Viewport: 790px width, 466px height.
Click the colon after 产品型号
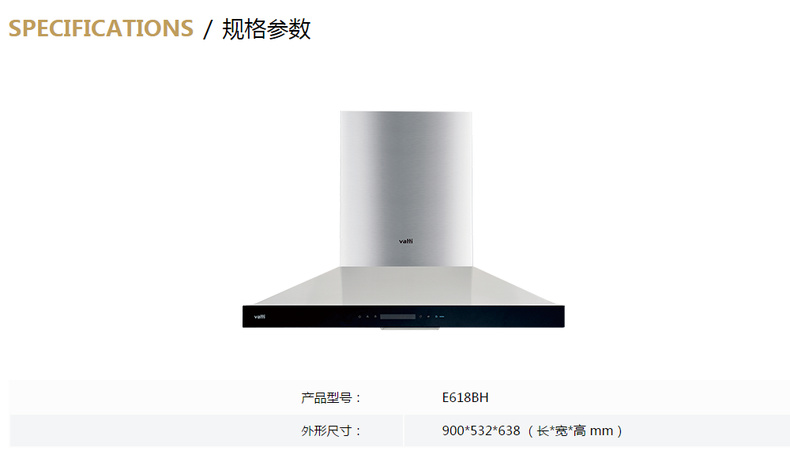358,398
